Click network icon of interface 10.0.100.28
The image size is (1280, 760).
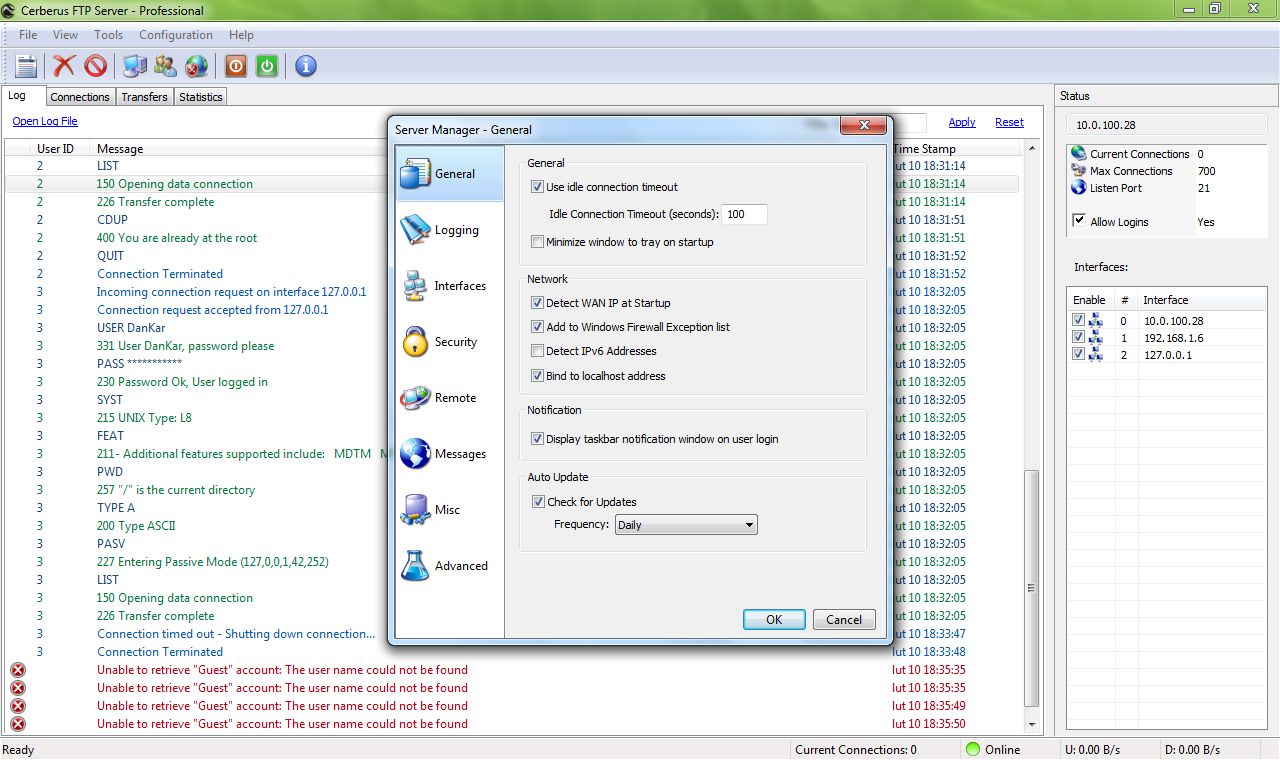(x=1095, y=321)
